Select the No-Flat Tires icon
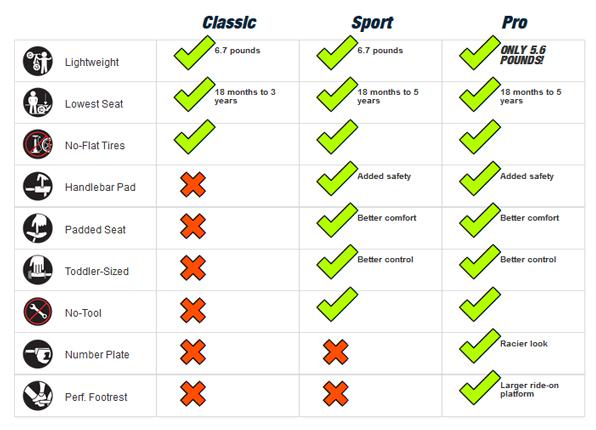This screenshot has width=596, height=430. click(x=38, y=144)
